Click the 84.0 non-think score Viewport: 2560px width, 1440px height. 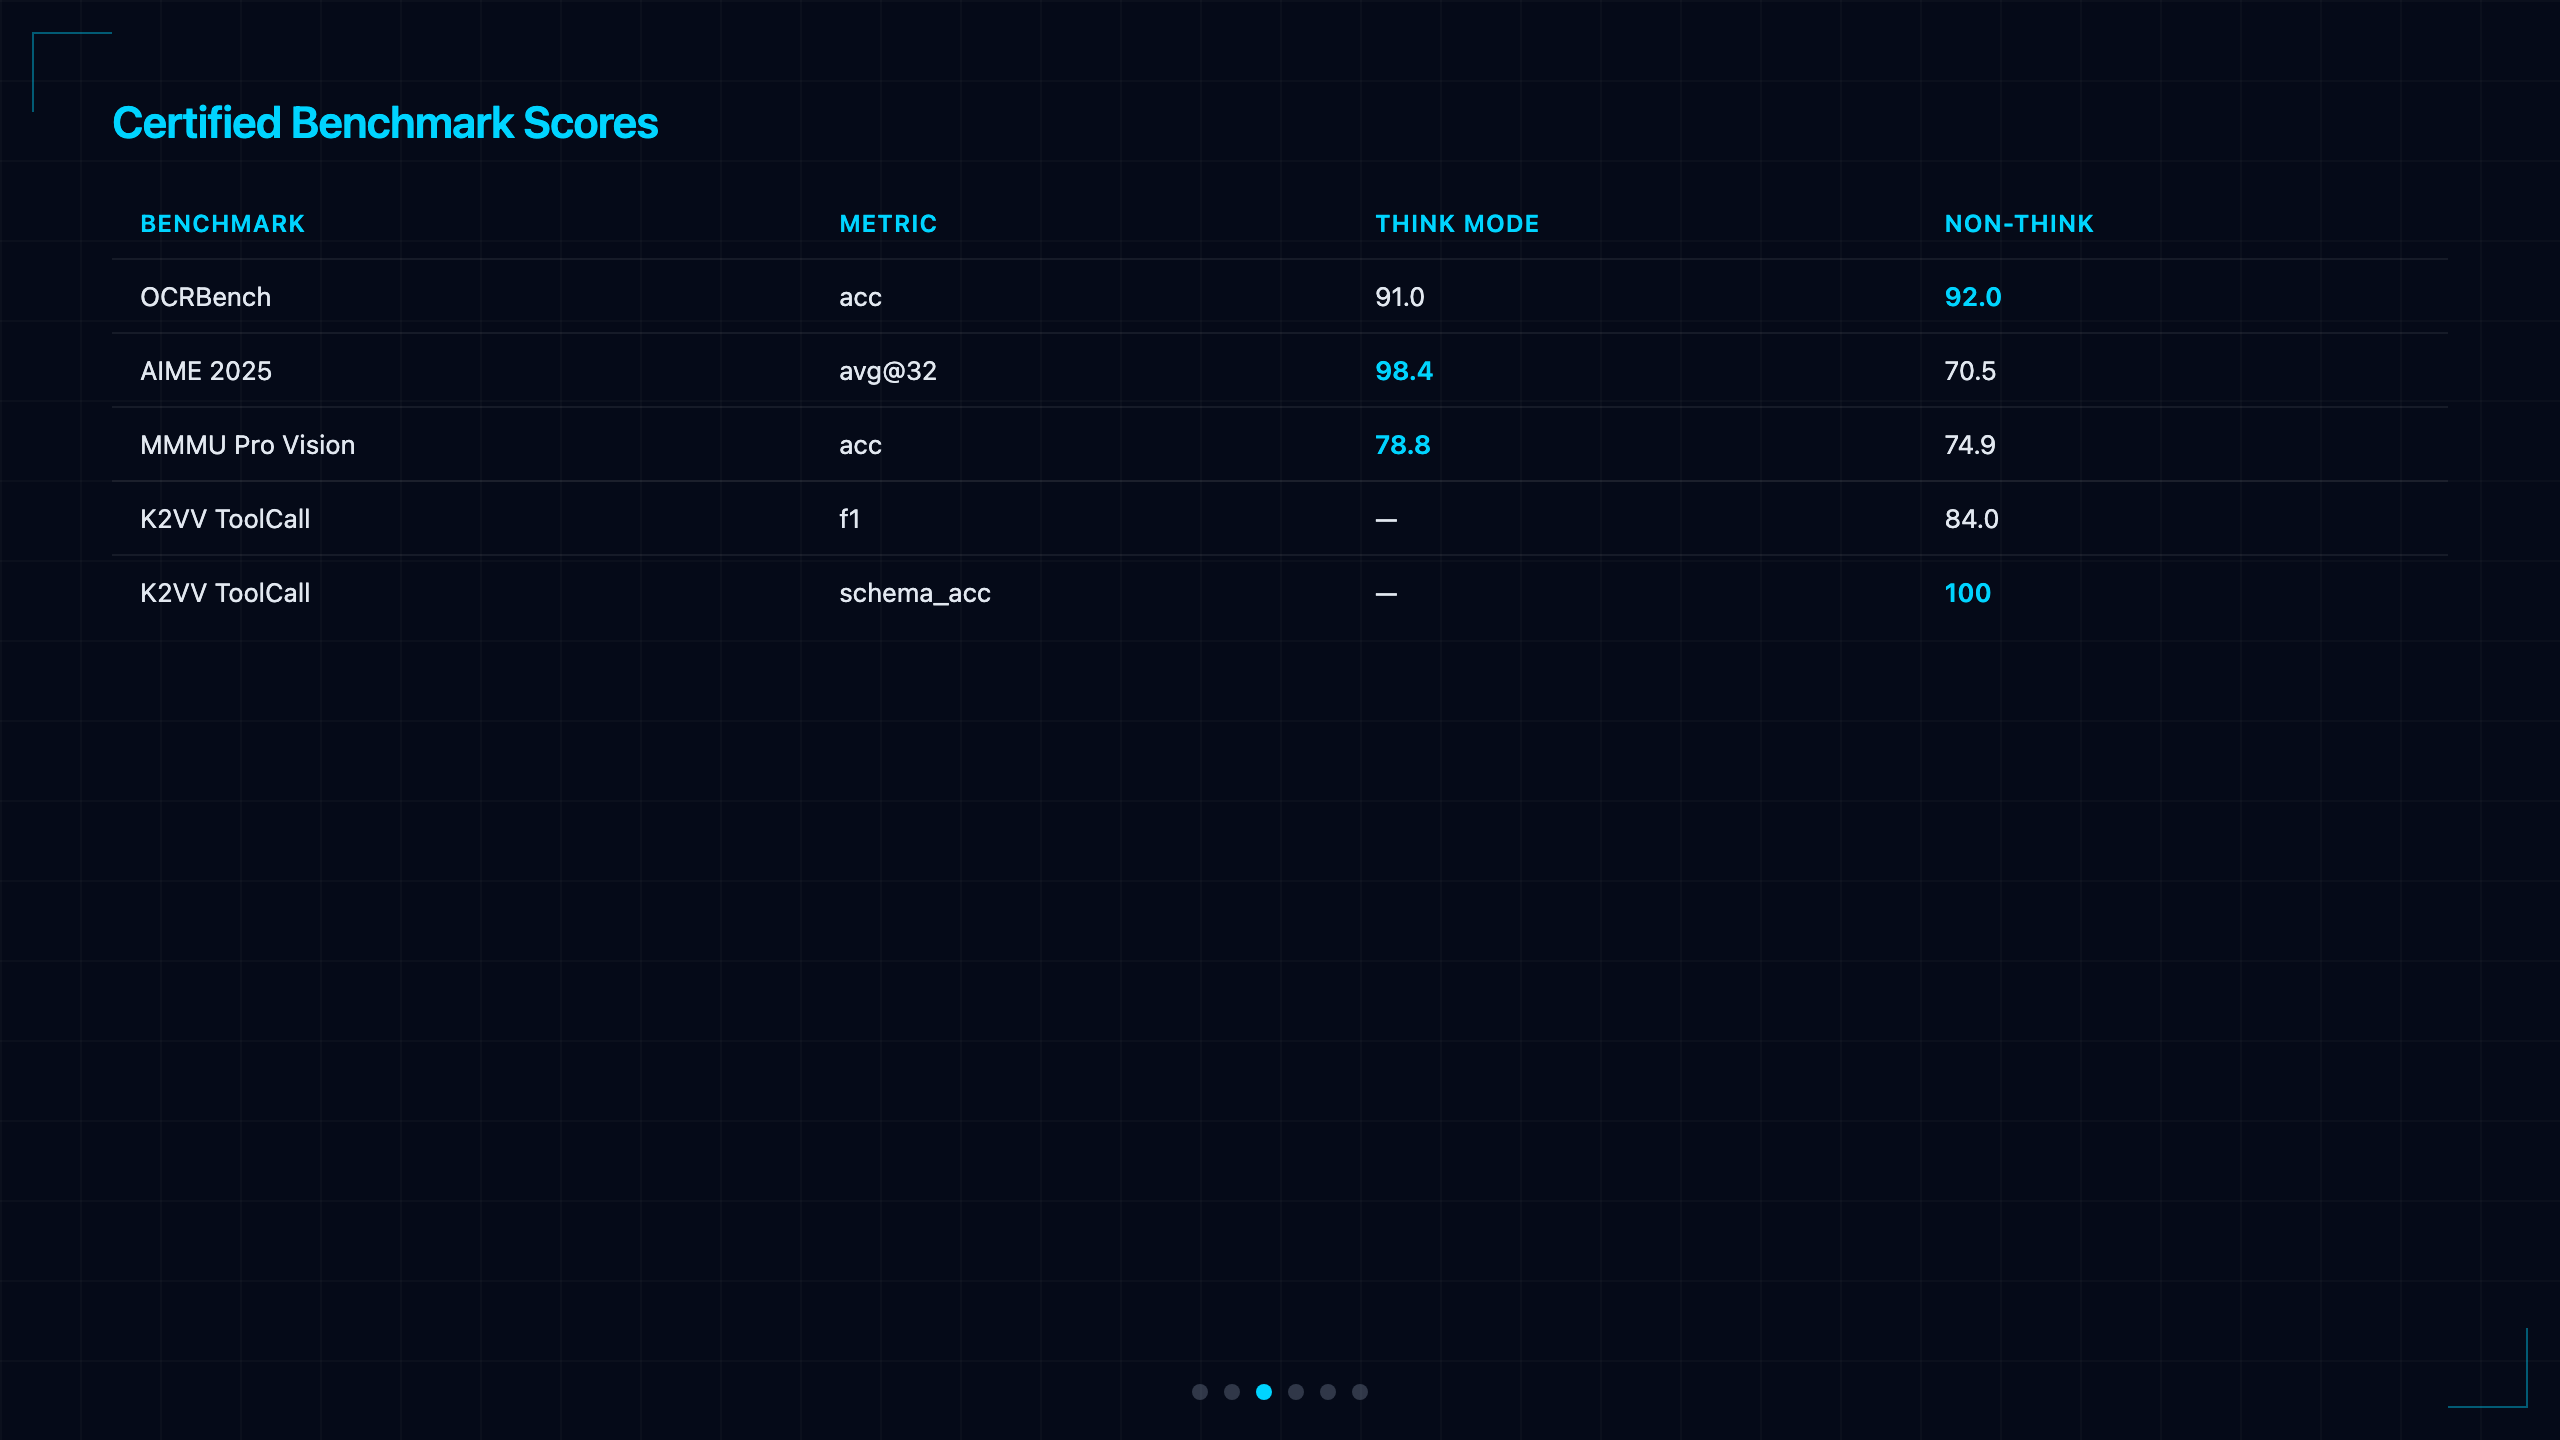1971,519
